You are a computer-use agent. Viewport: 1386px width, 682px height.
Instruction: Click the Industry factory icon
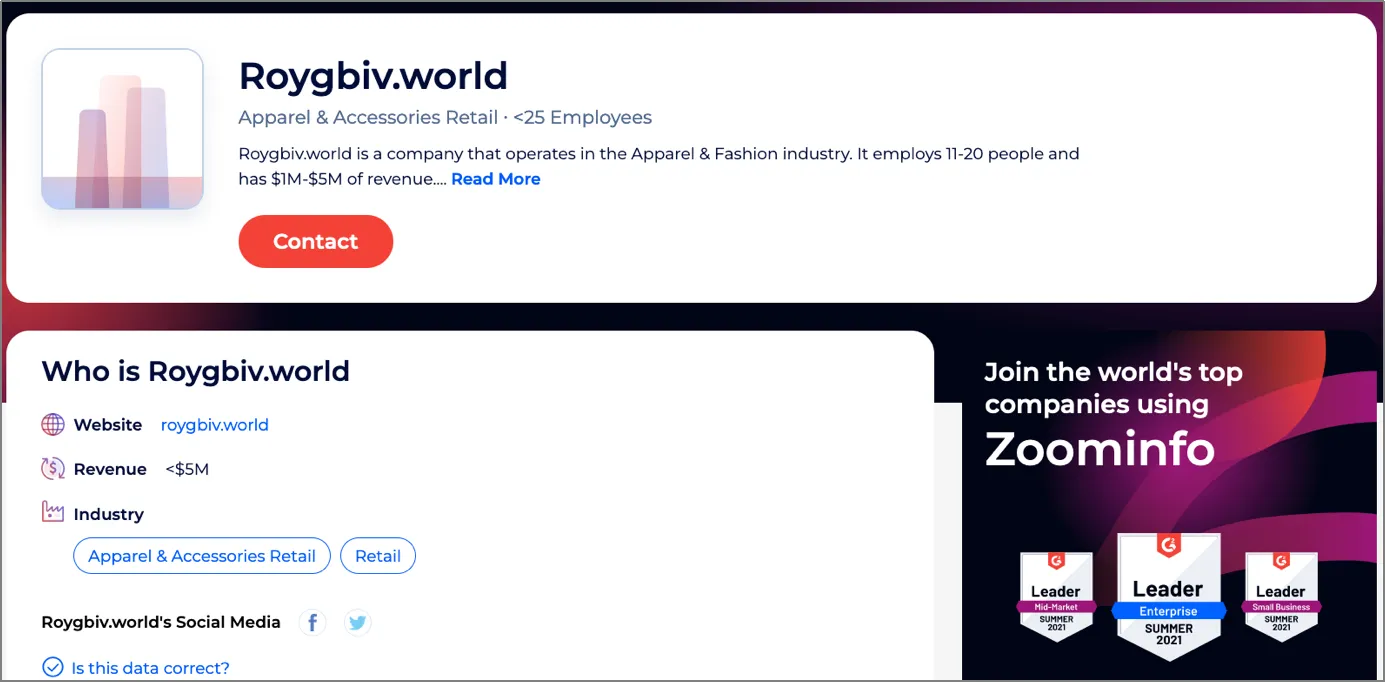53,513
